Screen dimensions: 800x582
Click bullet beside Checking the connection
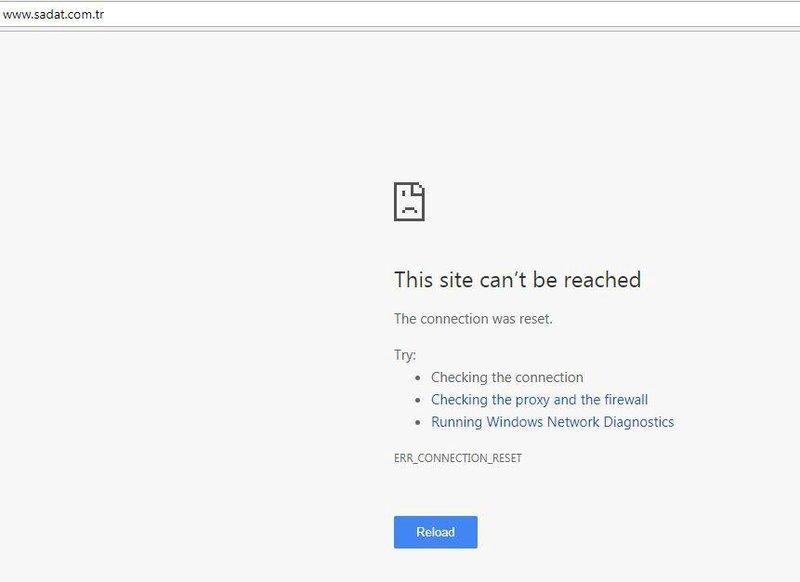[418, 378]
